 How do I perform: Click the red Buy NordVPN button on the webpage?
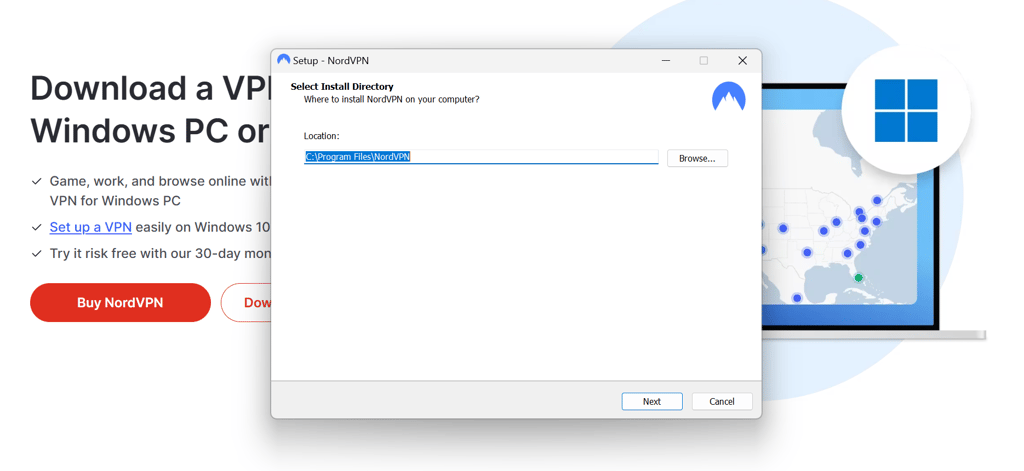click(120, 302)
